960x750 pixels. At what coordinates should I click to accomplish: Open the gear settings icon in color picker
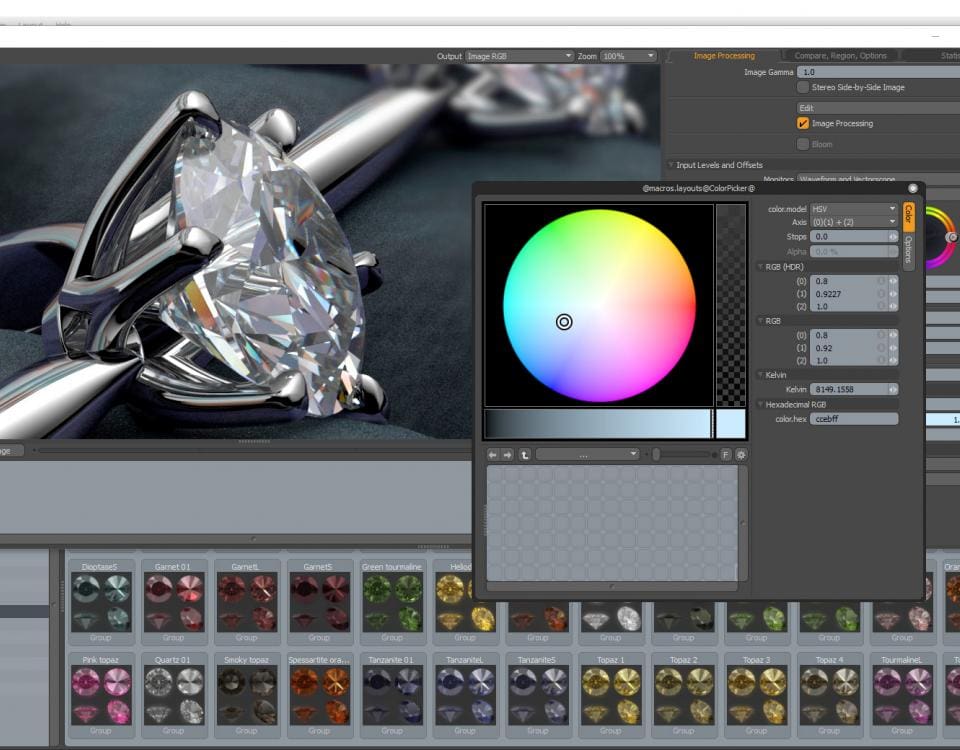point(741,455)
